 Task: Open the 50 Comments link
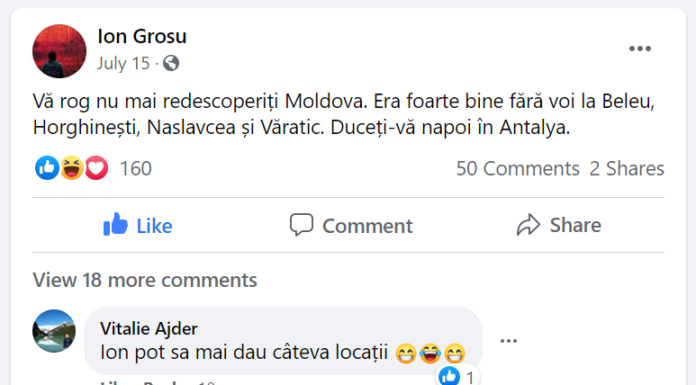tap(518, 169)
